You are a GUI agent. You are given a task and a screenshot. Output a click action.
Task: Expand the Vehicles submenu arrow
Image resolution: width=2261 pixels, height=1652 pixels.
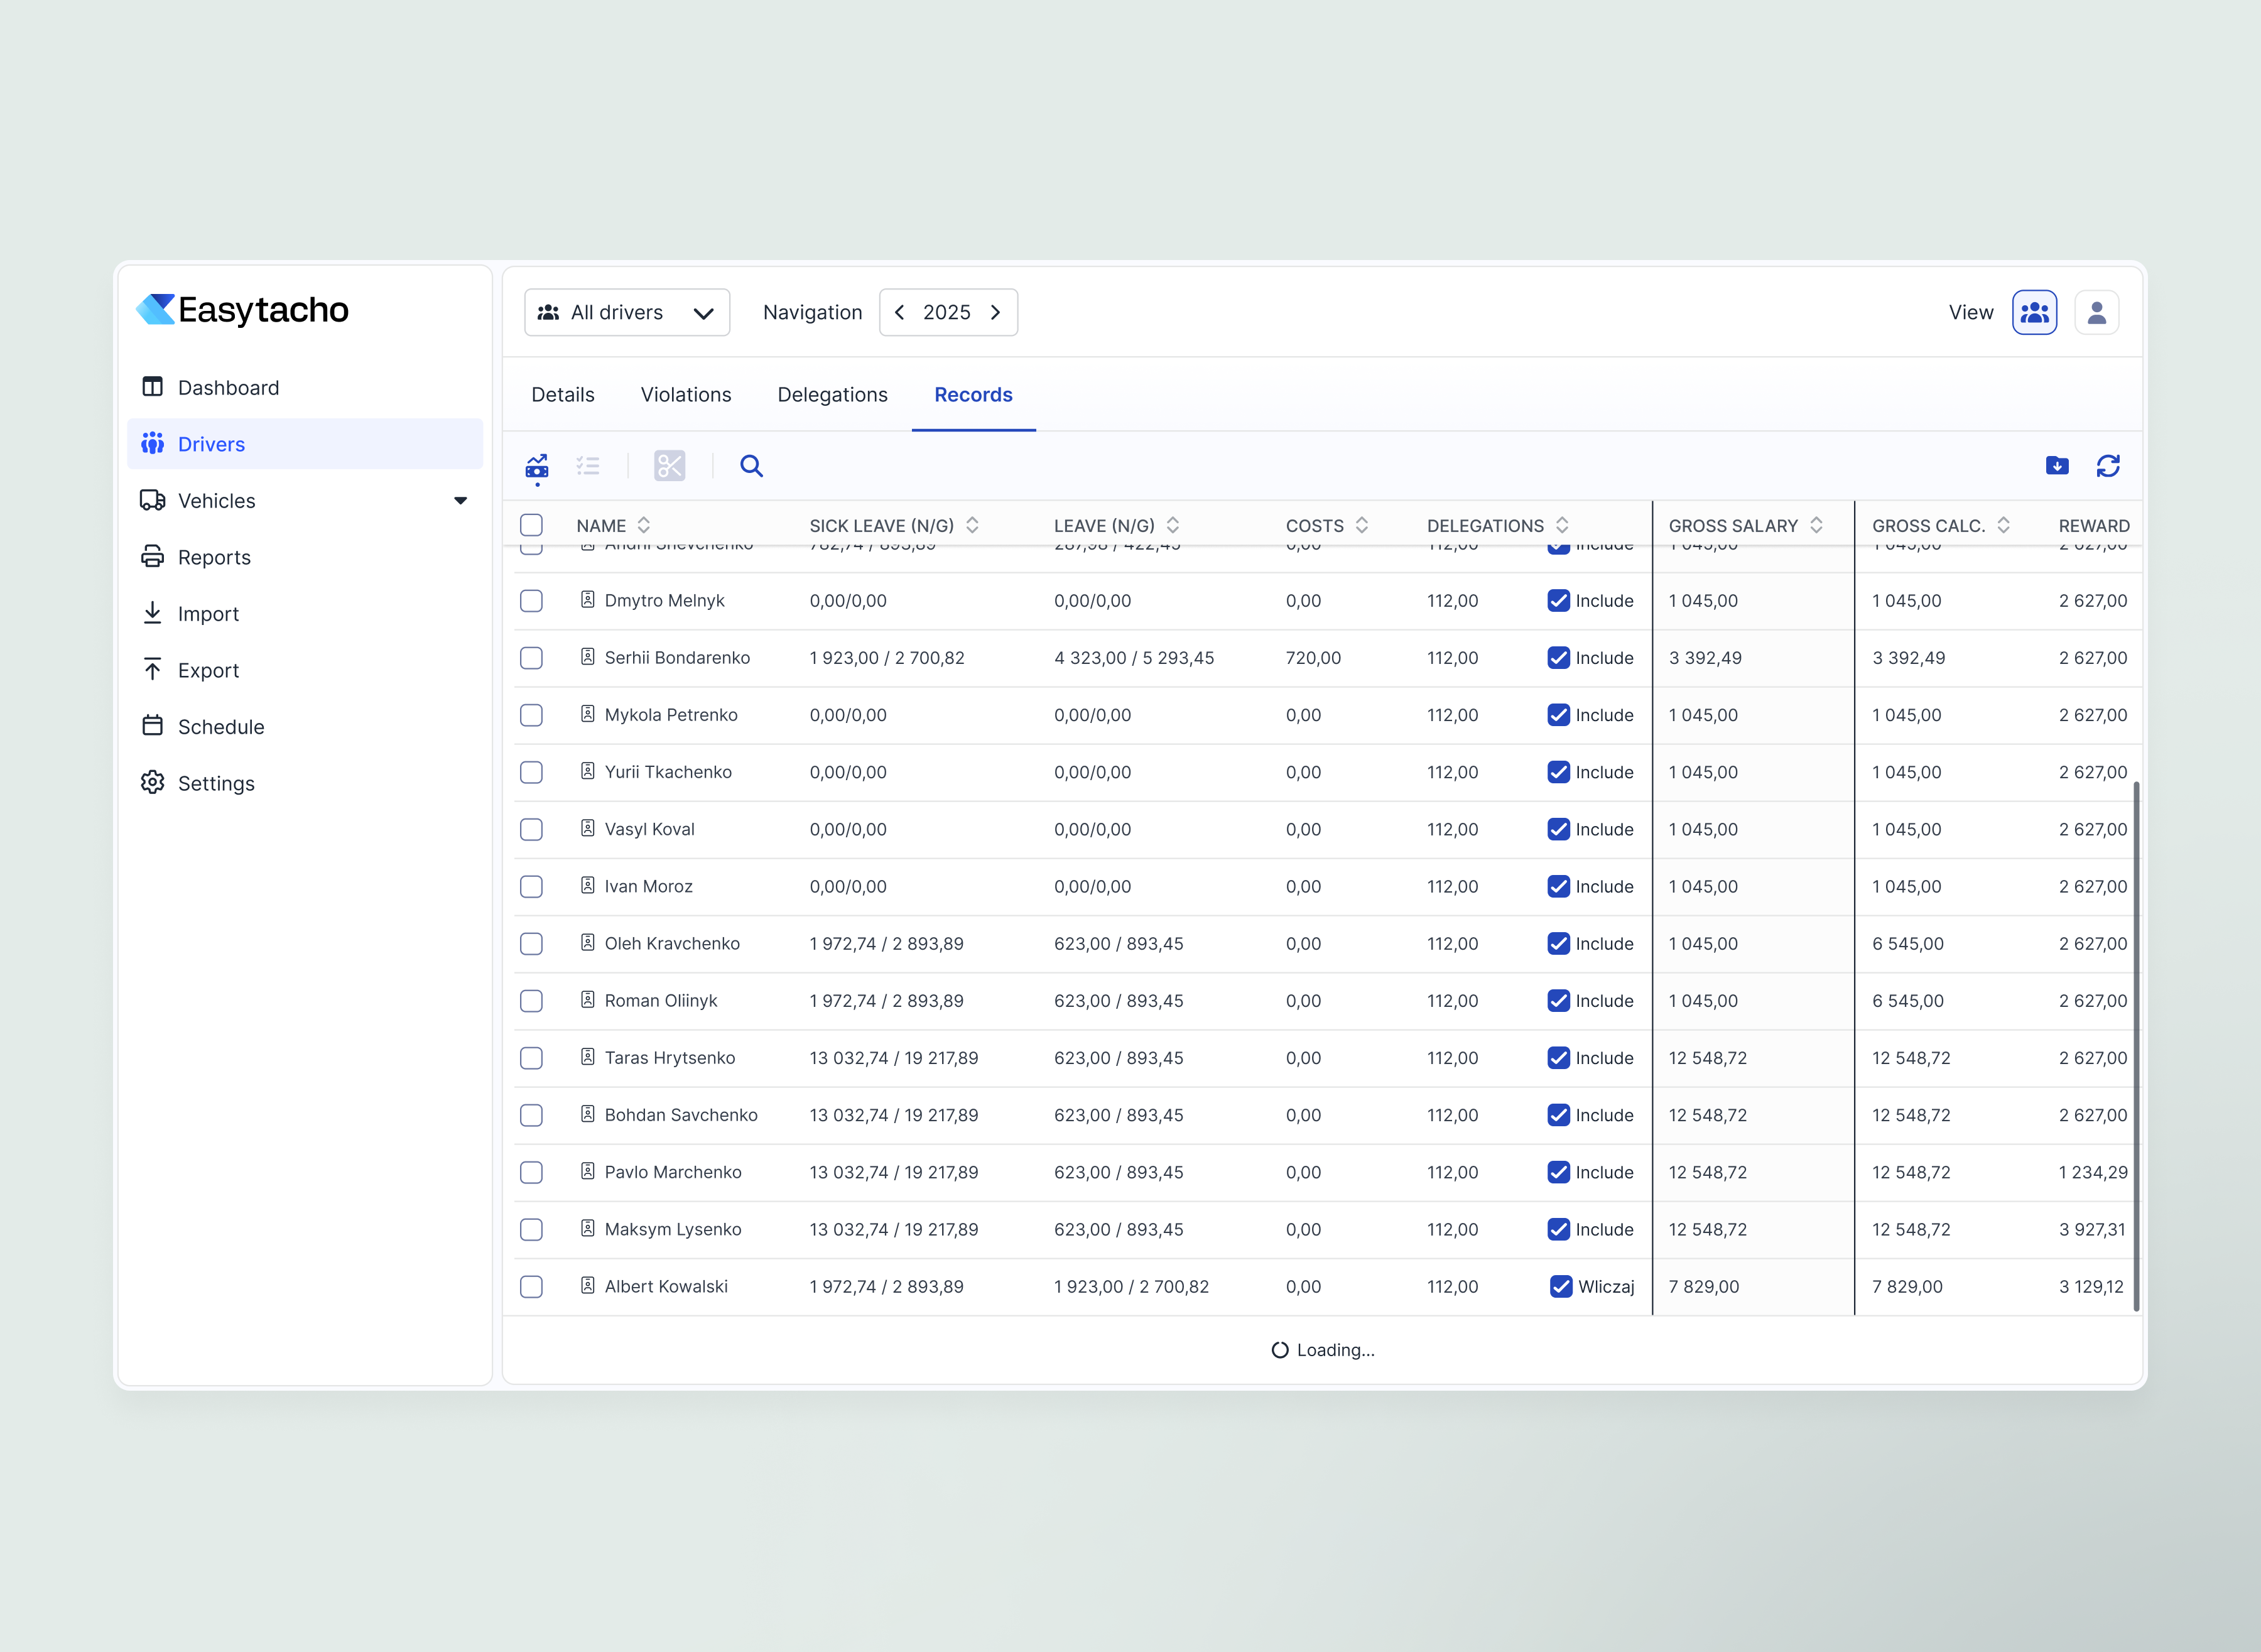[x=461, y=501]
